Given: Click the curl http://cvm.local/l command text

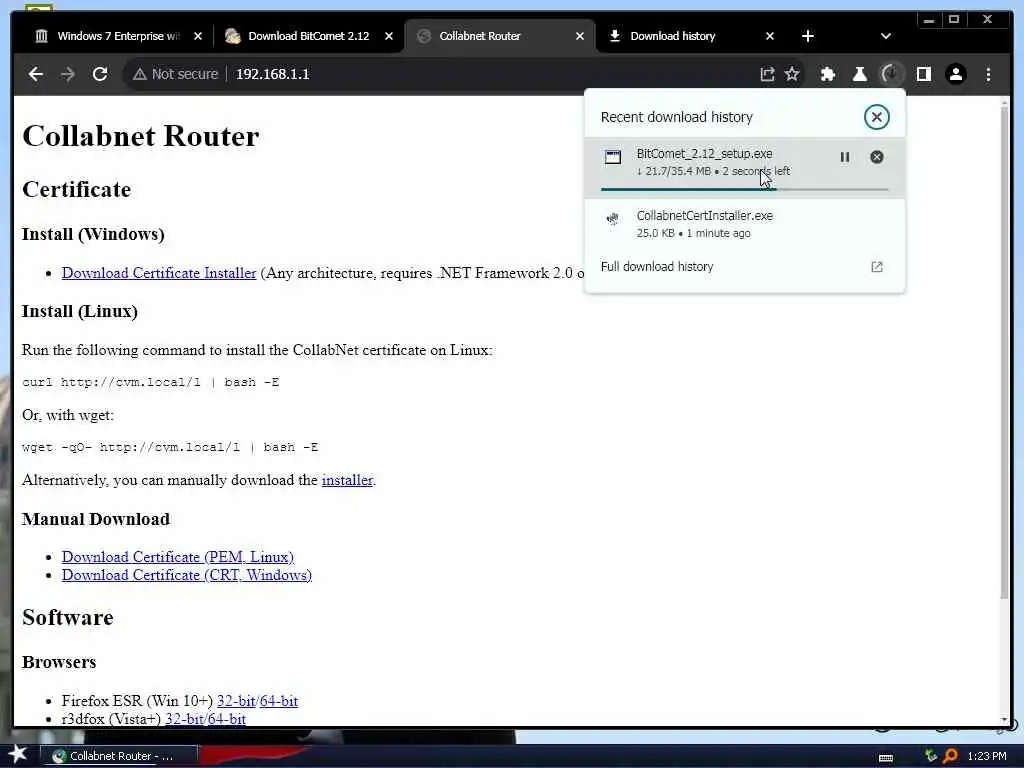Looking at the screenshot, I should (x=151, y=382).
